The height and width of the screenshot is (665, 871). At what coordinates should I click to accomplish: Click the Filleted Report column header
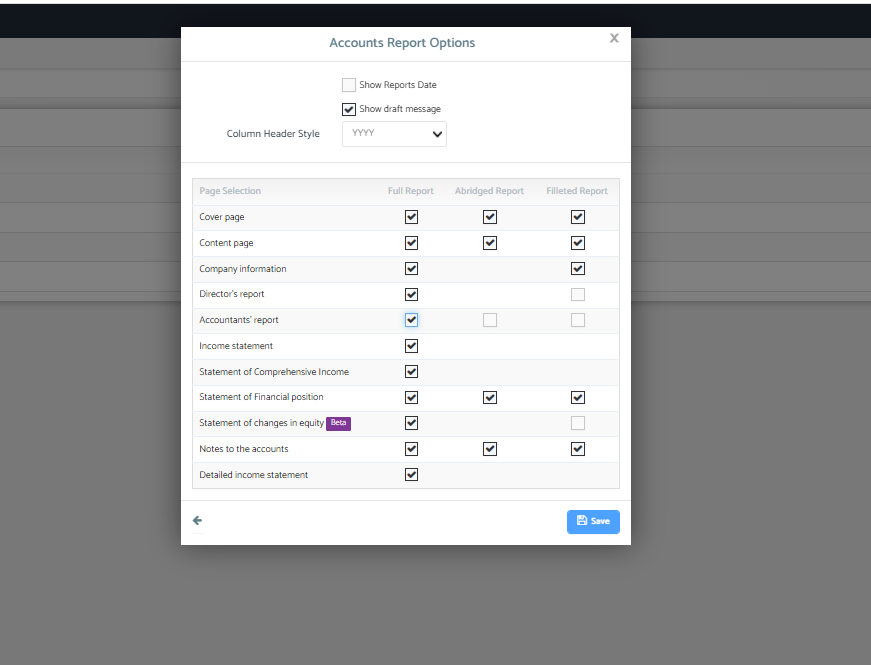[x=577, y=191]
